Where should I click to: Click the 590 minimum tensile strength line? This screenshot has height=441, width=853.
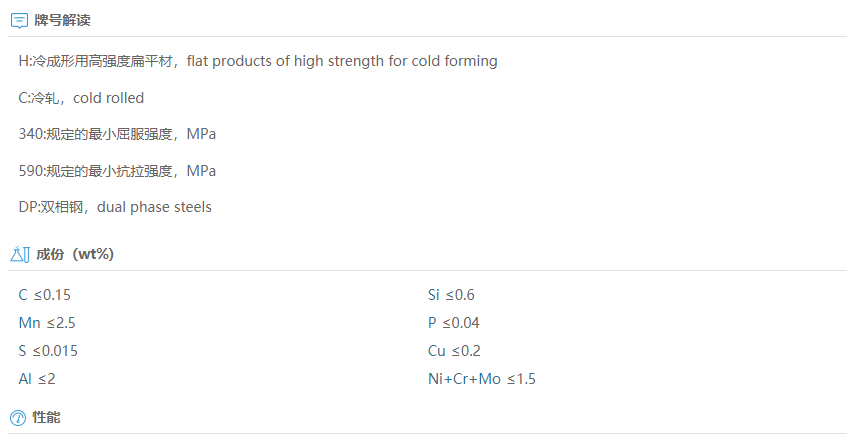[117, 171]
